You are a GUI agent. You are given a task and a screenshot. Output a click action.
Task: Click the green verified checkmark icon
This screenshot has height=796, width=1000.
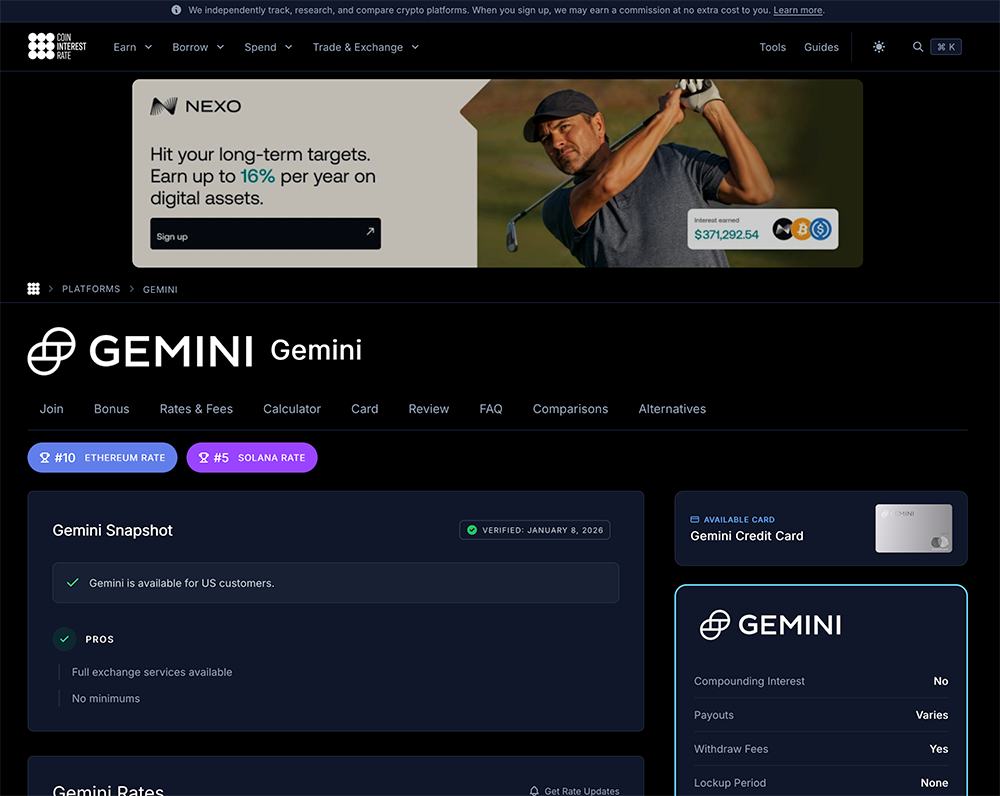[472, 530]
